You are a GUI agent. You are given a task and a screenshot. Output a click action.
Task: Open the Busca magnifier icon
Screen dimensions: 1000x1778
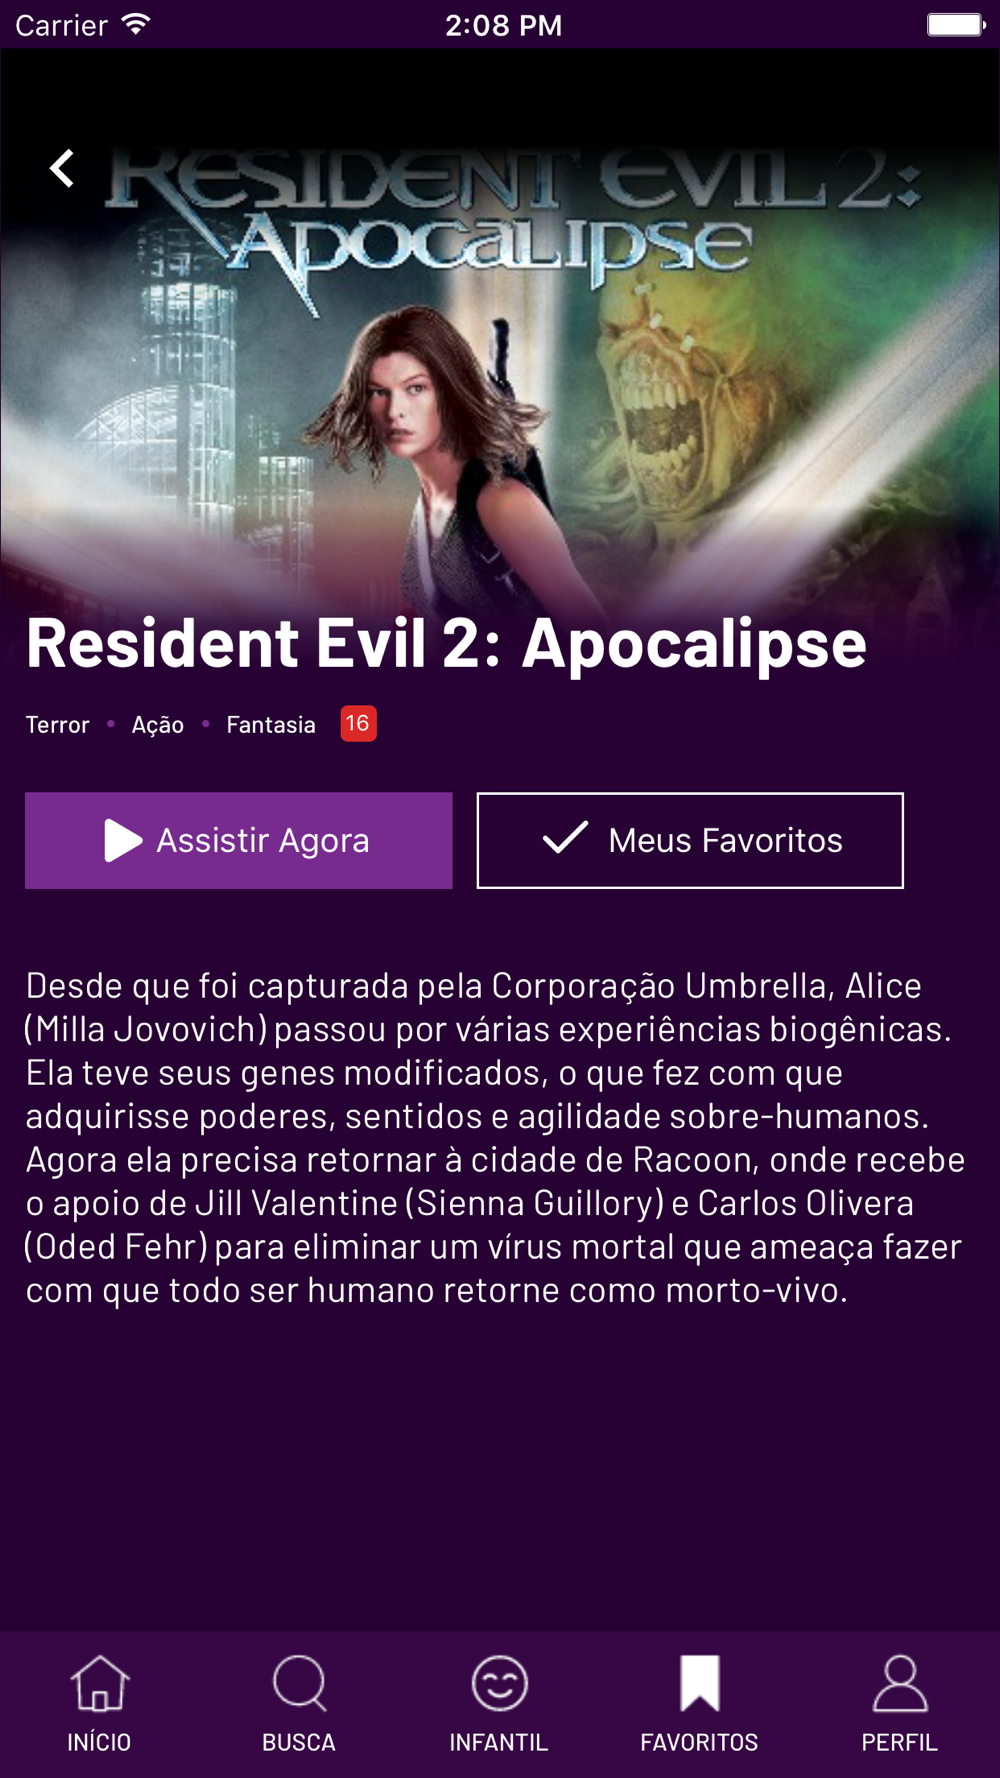[x=300, y=1683]
